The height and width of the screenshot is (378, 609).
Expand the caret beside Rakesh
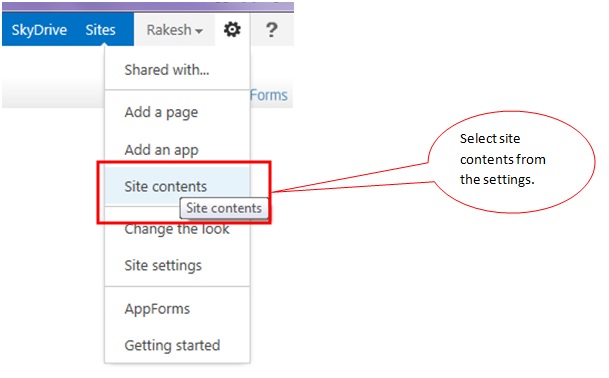pos(199,31)
